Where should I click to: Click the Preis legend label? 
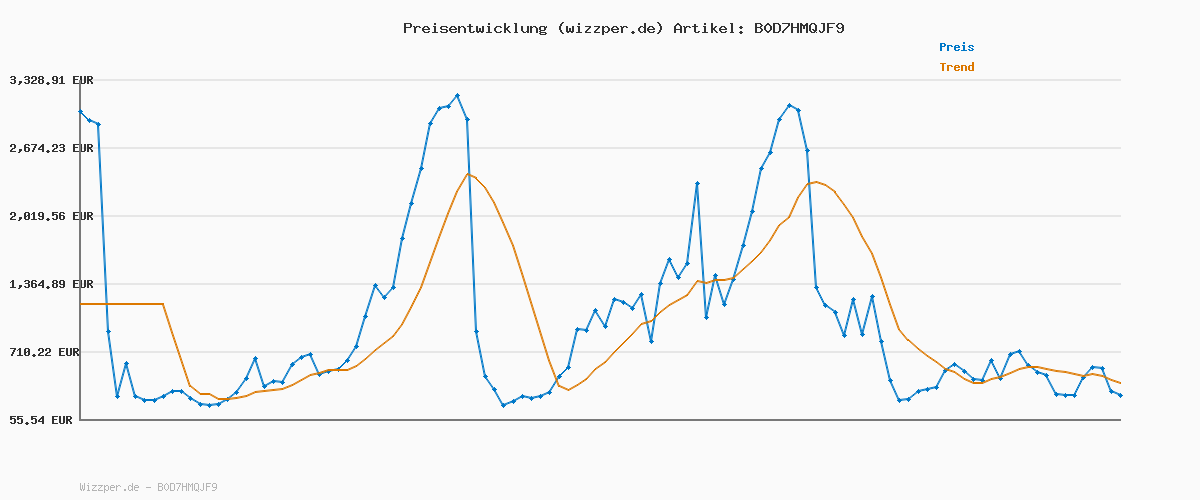[956, 47]
